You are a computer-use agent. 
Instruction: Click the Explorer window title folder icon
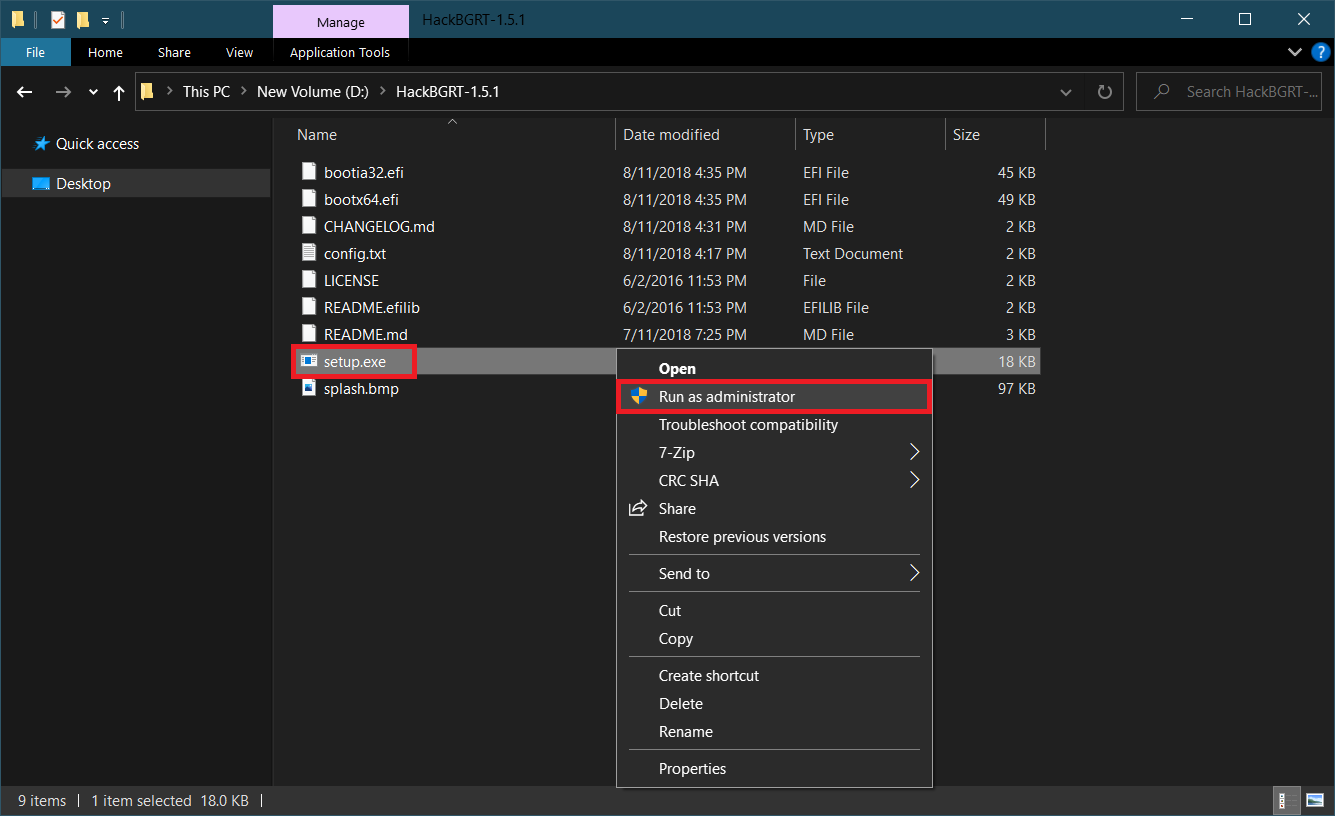pos(18,19)
